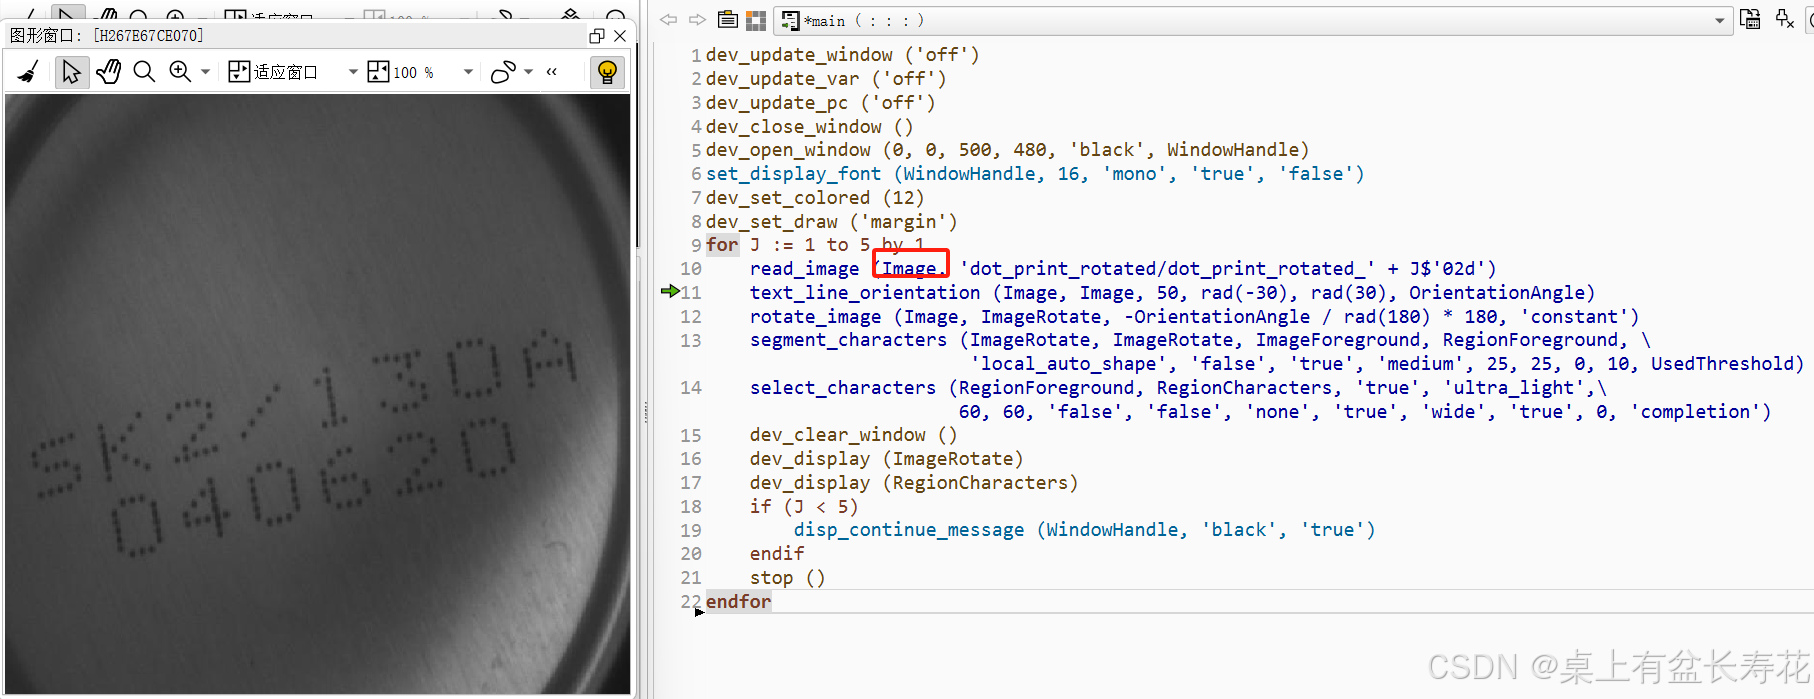The image size is (1814, 699).
Task: Click the 'endfor' keyword on line 22
Action: point(738,602)
